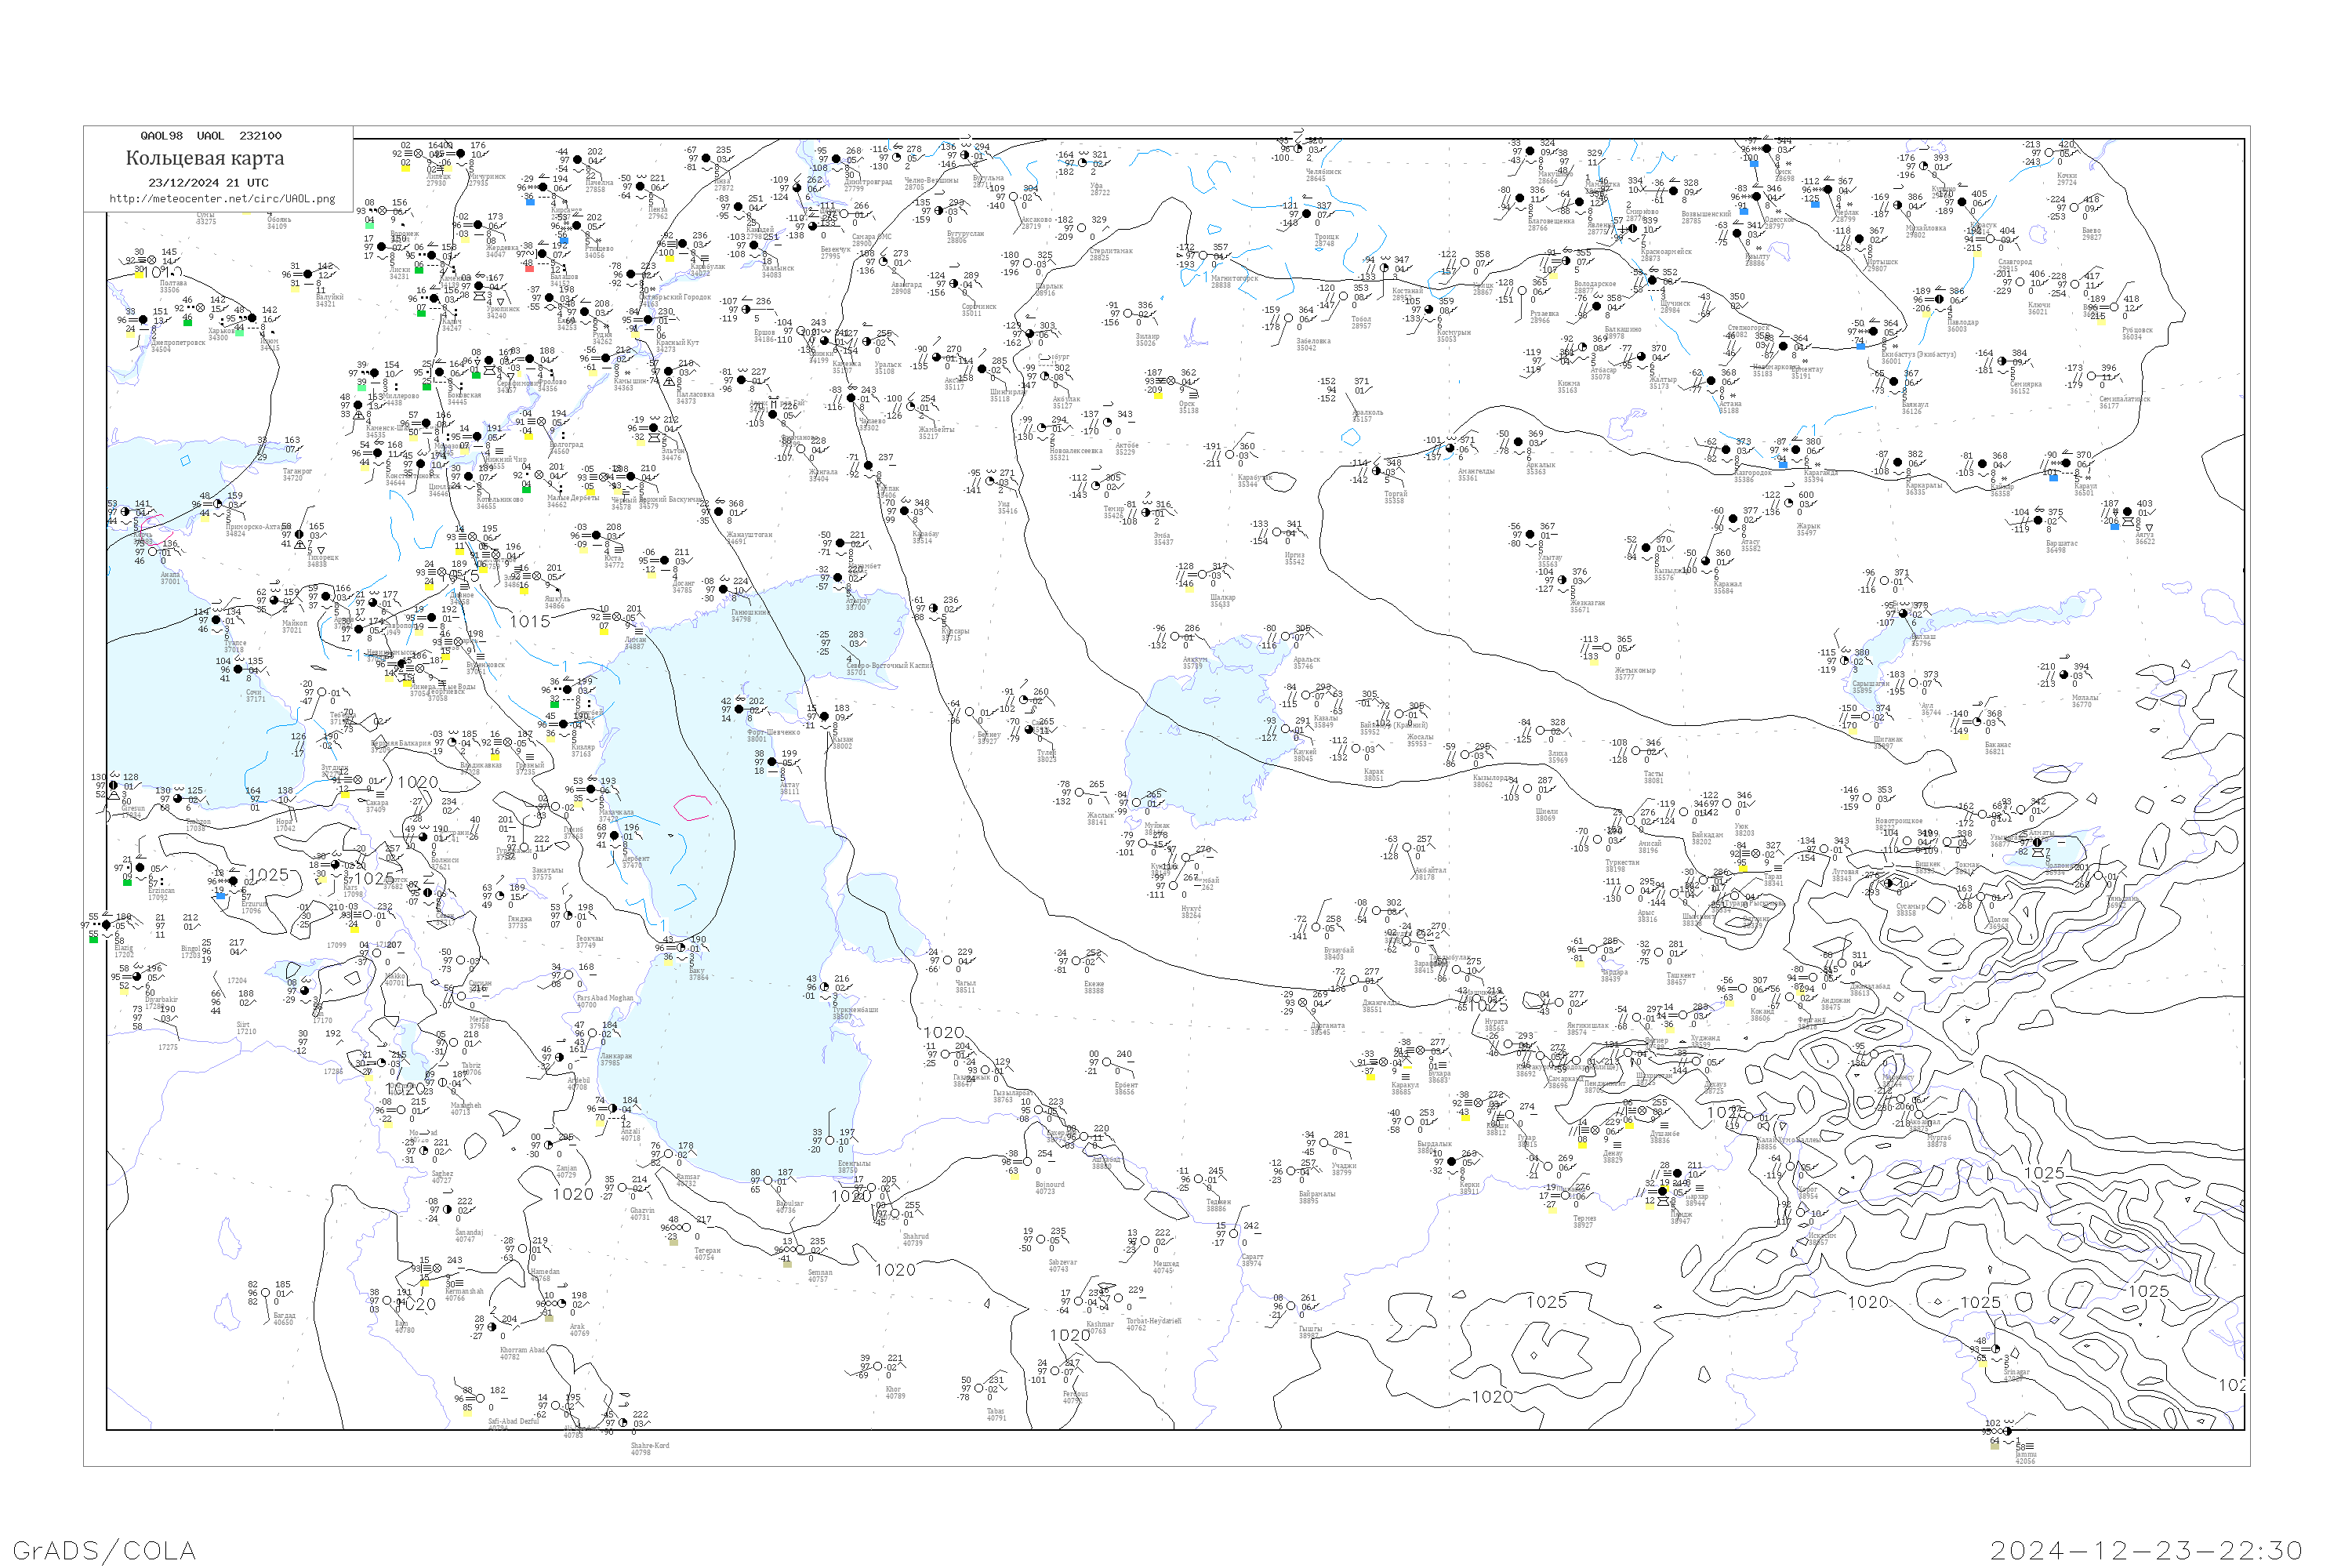Click the Днепропетровск 34504 station circle
Viewport: 2352px width, 1568px height.
pos(143,320)
